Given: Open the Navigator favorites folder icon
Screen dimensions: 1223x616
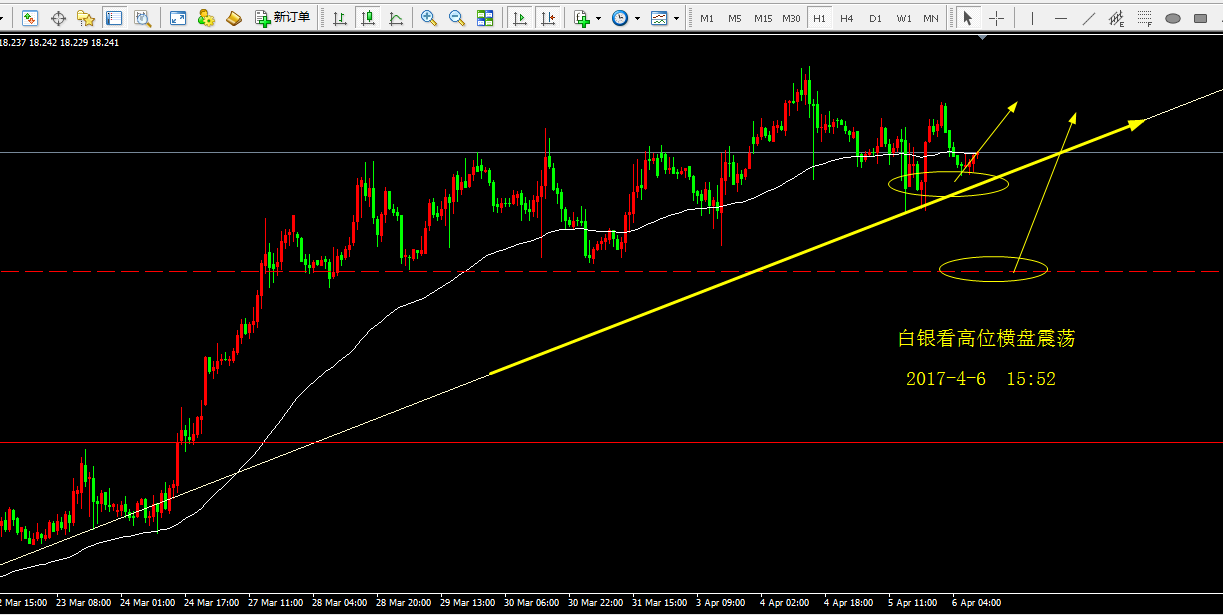Looking at the screenshot, I should click(x=86, y=18).
